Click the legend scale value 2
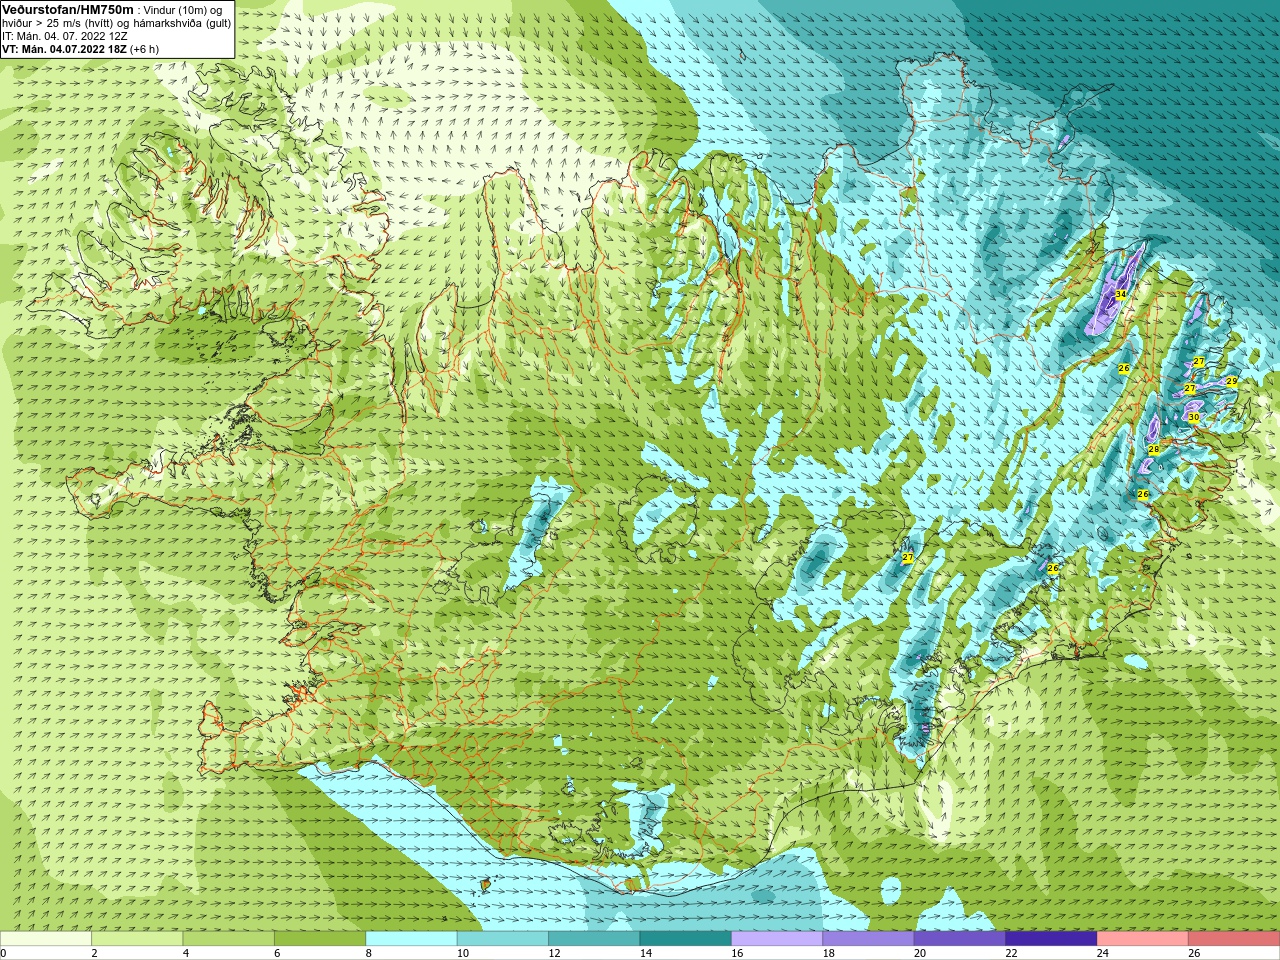This screenshot has width=1280, height=960. 94,953
